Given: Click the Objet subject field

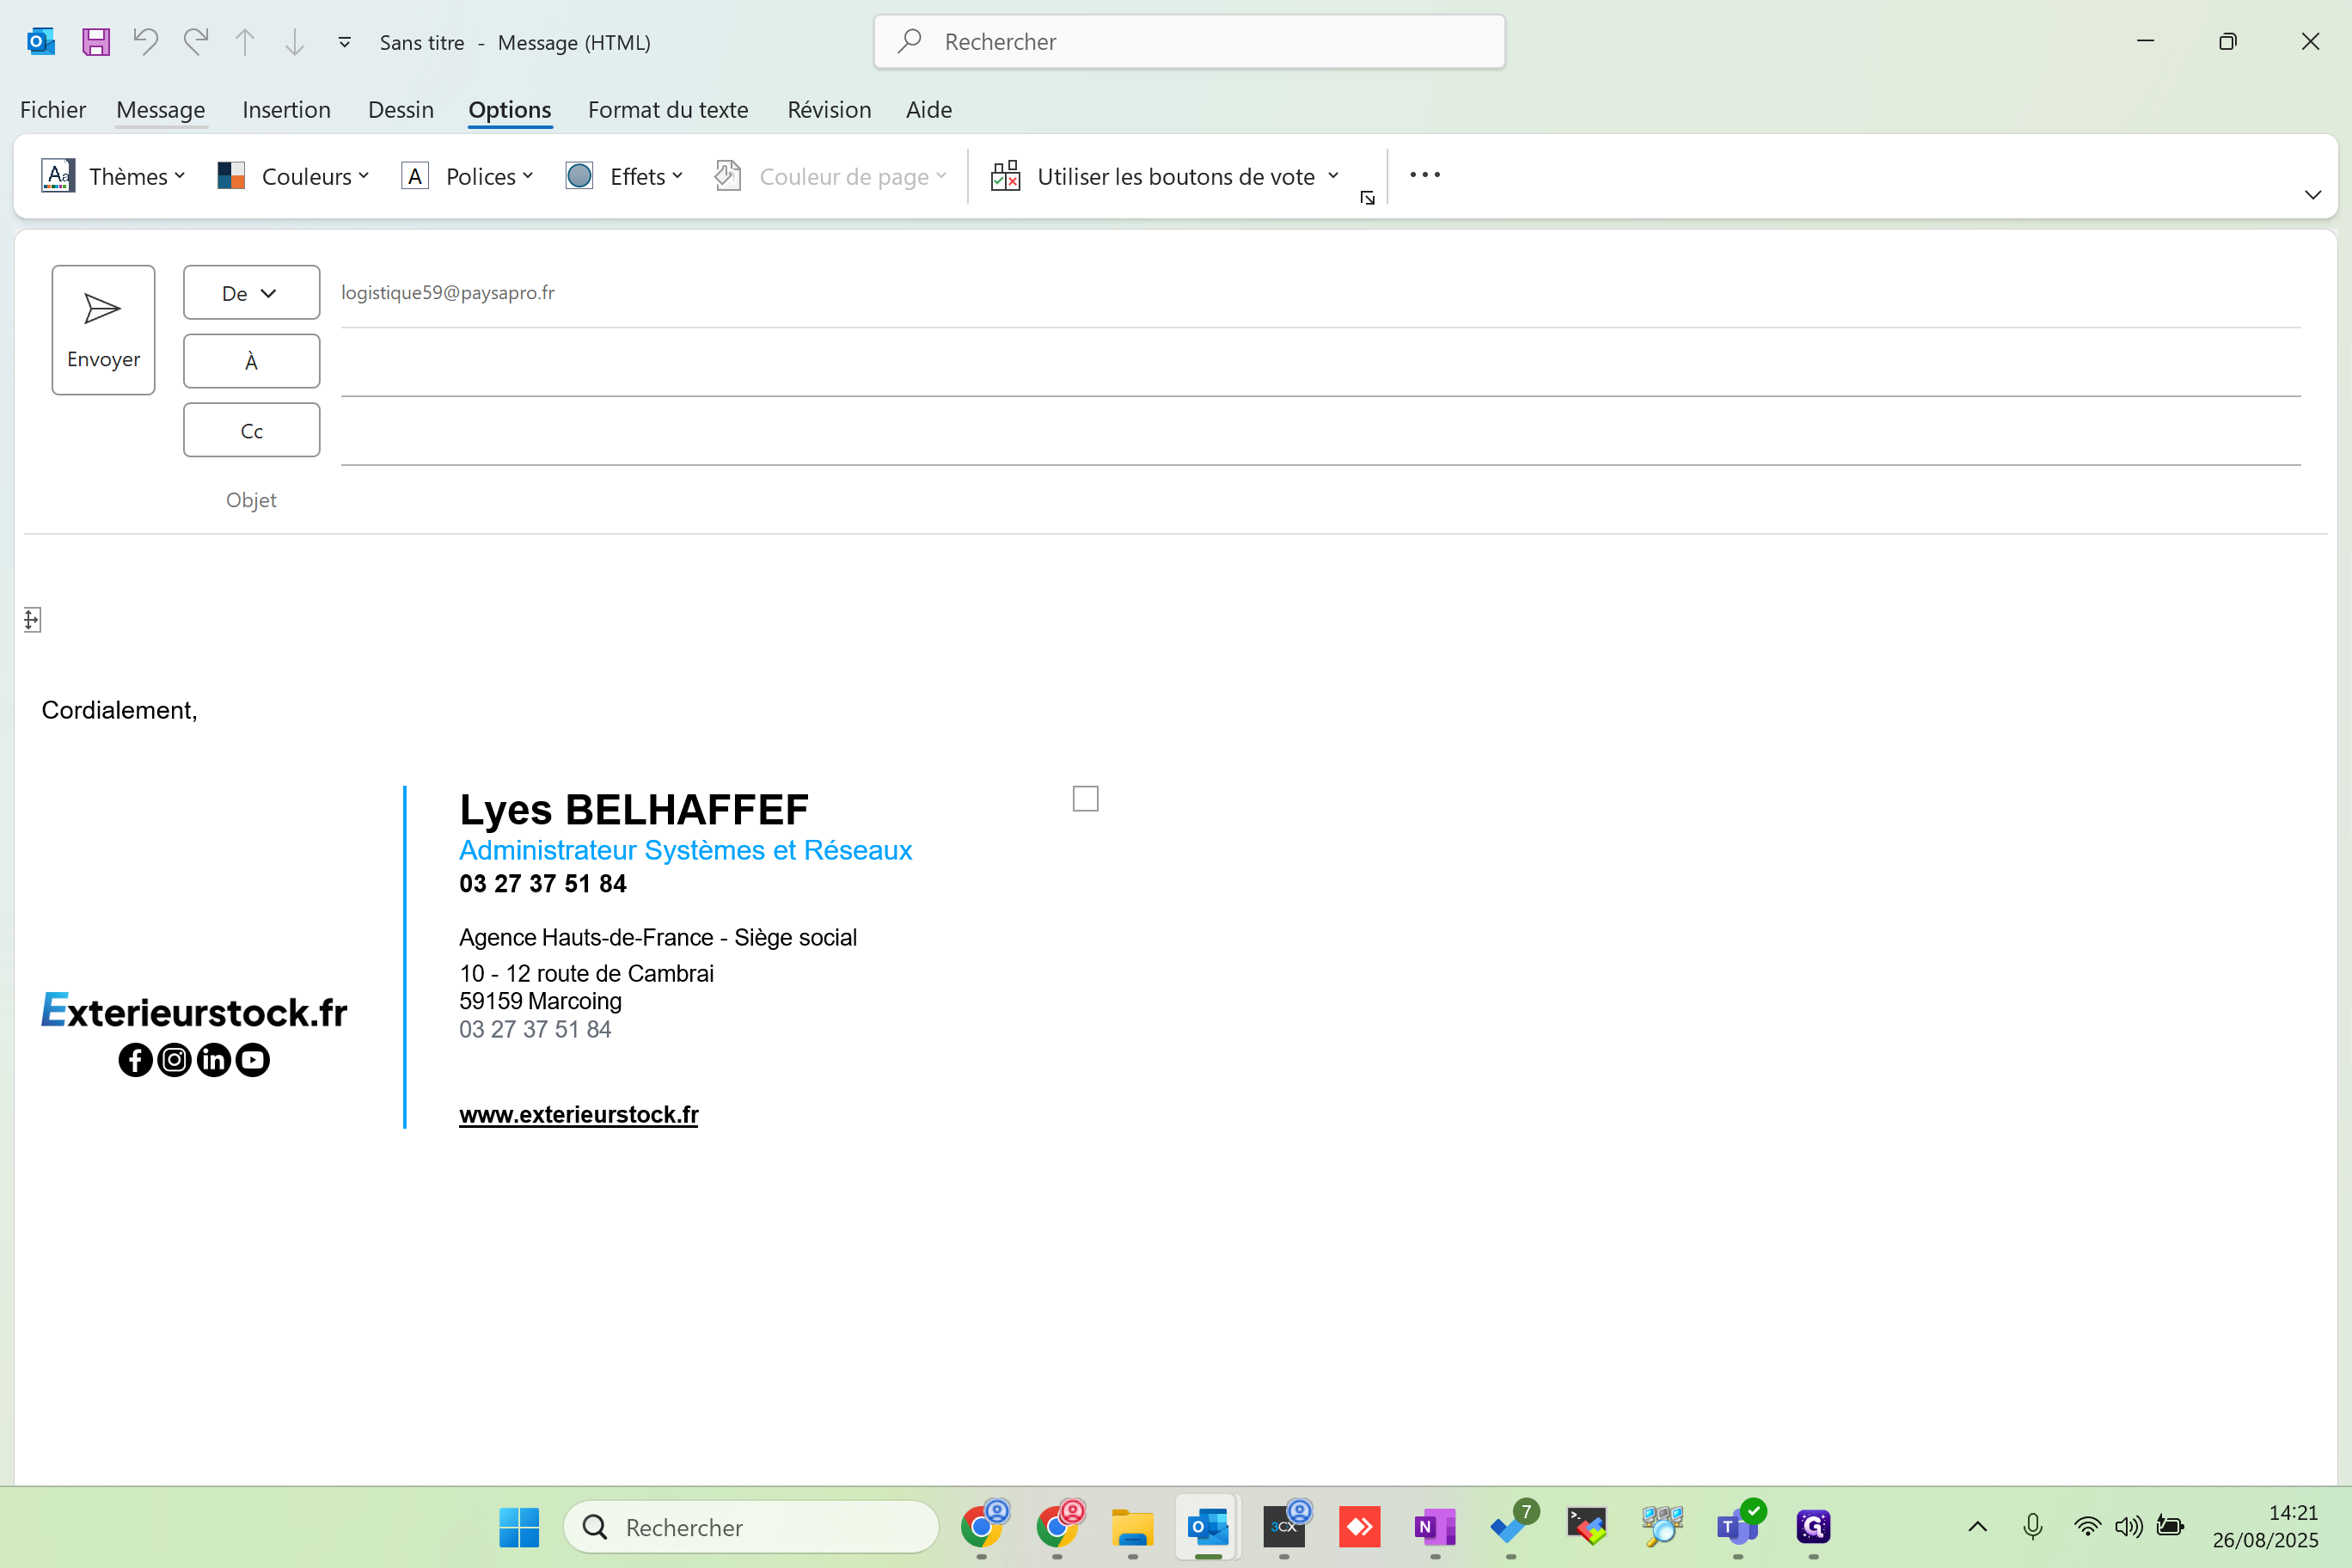Looking at the screenshot, I should (x=1320, y=500).
